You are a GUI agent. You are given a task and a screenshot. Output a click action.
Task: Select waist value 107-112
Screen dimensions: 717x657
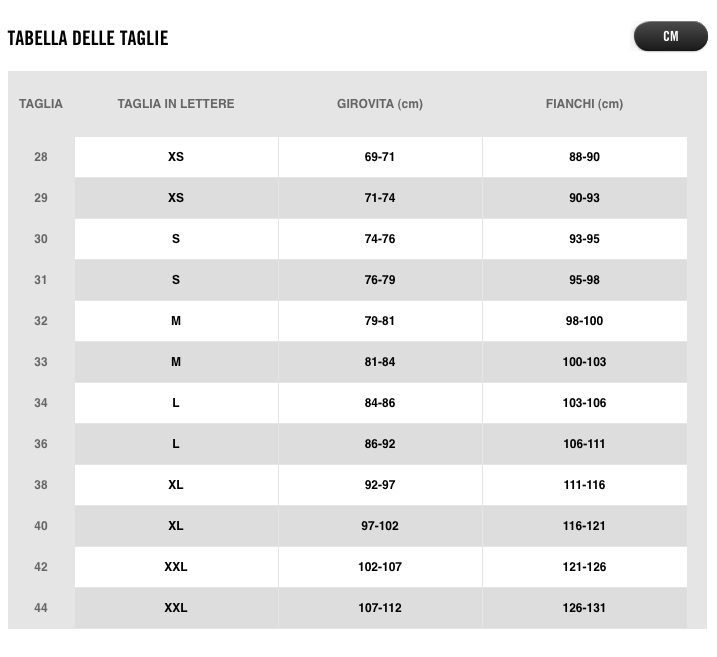tap(380, 608)
